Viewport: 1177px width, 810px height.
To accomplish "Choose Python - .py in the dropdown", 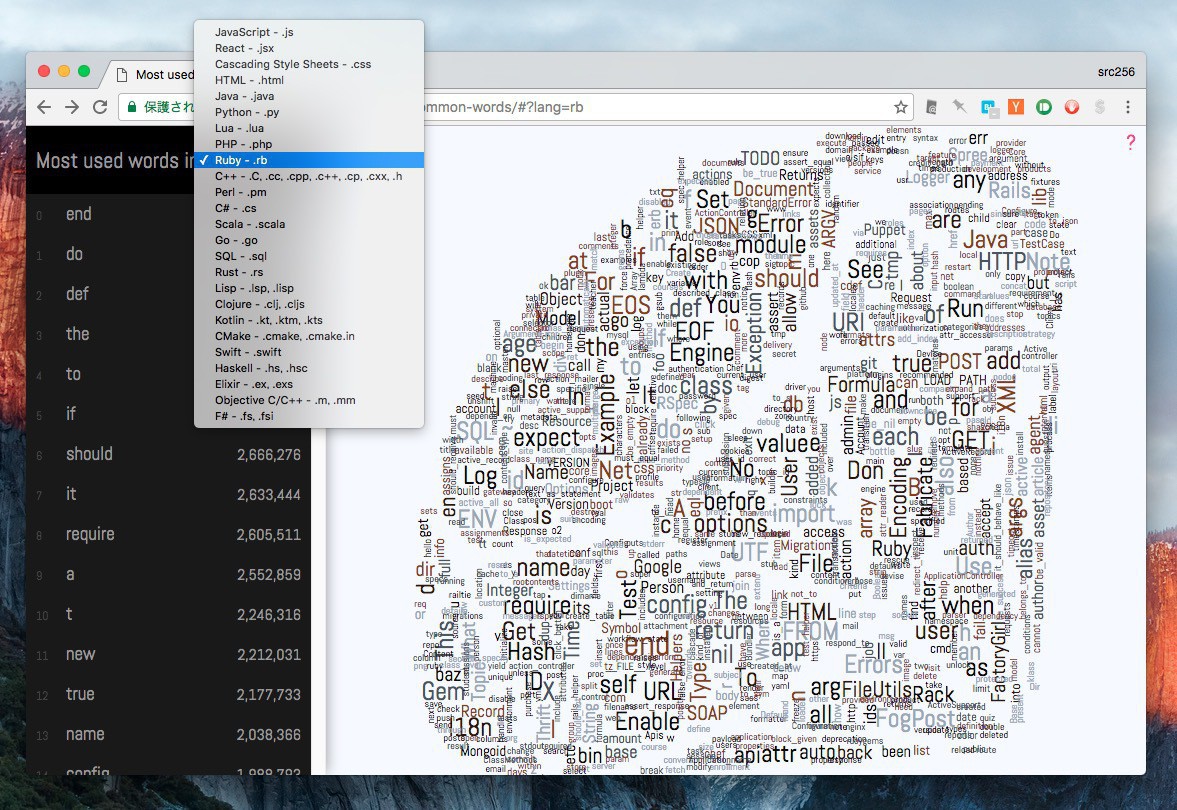I will pos(247,112).
